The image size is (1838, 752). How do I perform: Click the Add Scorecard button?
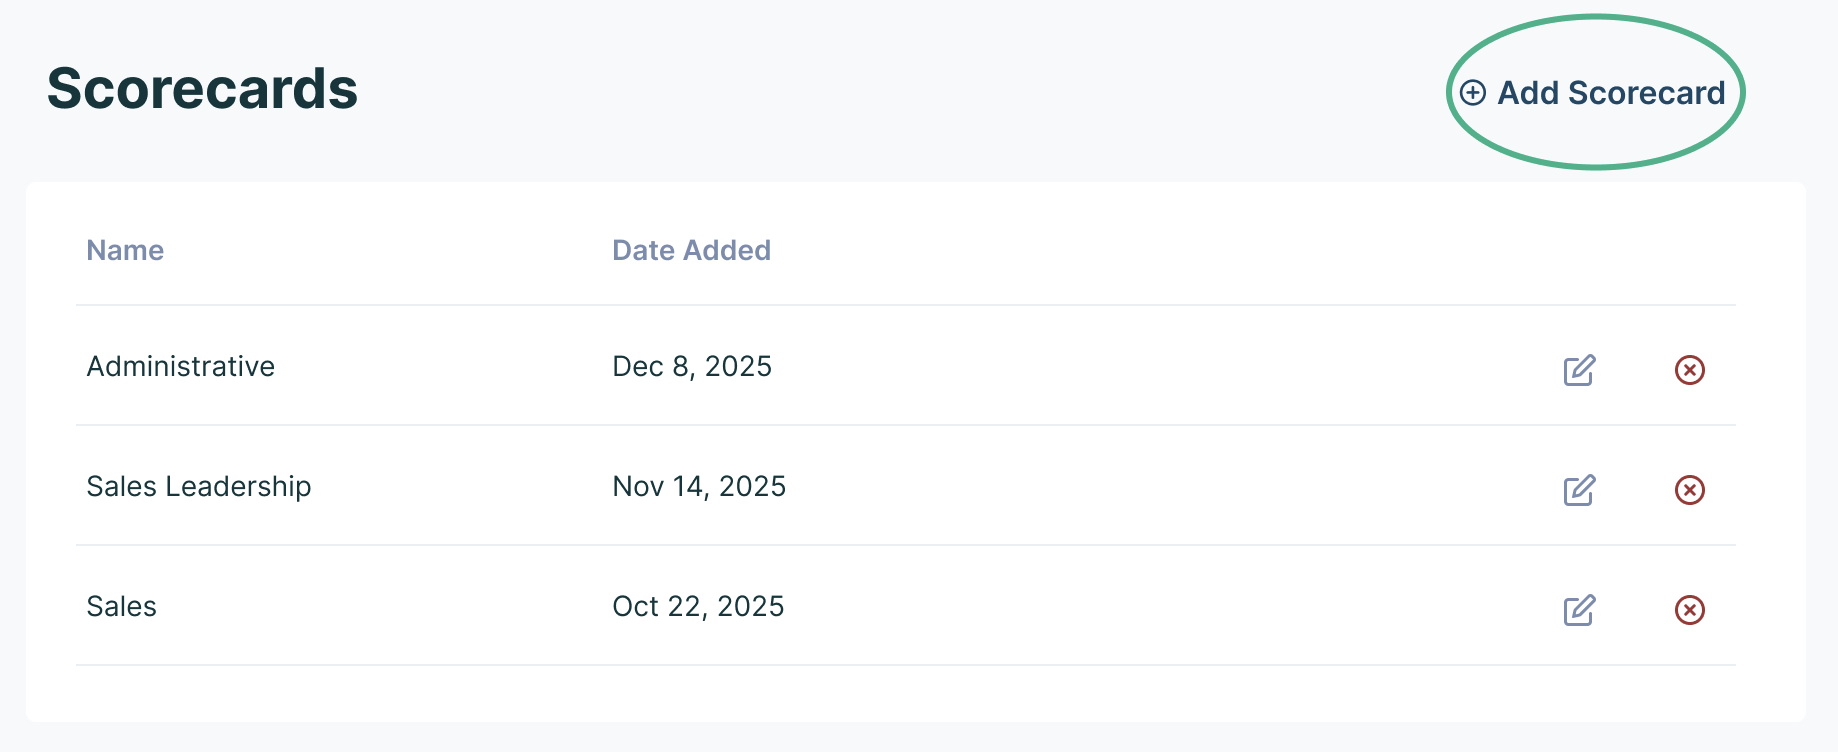(x=1595, y=92)
